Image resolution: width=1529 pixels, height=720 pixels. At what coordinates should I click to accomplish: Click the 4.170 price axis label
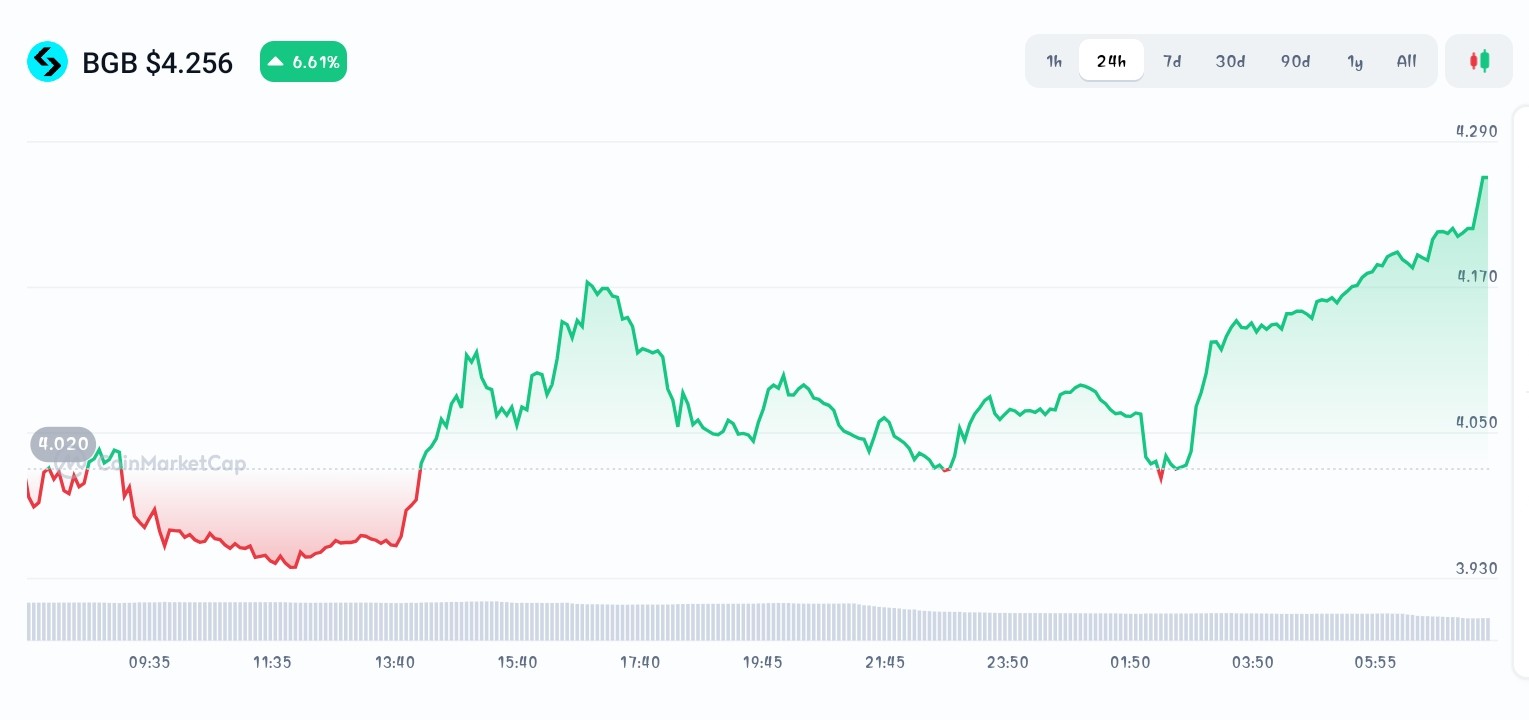(1476, 276)
